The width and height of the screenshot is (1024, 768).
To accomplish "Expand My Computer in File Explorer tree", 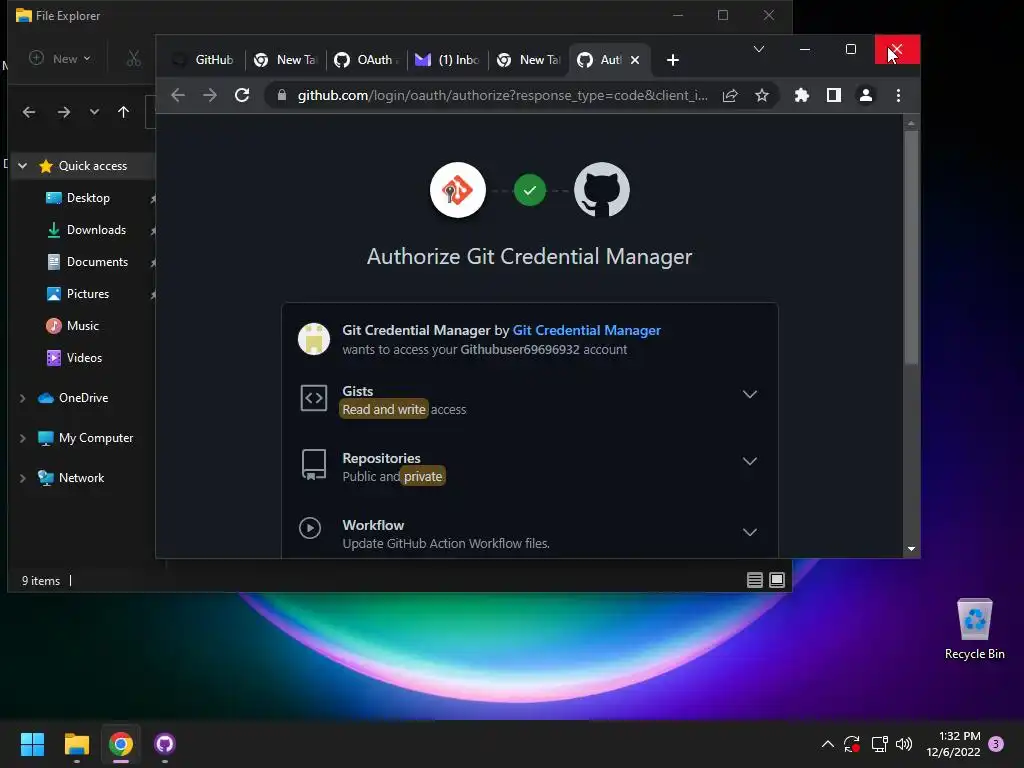I will (x=23, y=438).
